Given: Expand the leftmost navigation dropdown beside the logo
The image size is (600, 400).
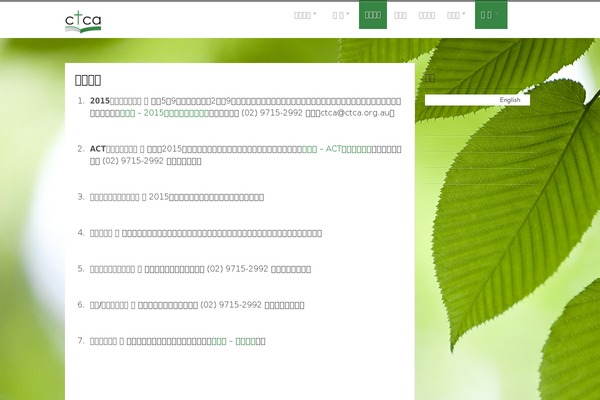Looking at the screenshot, I should [305, 15].
